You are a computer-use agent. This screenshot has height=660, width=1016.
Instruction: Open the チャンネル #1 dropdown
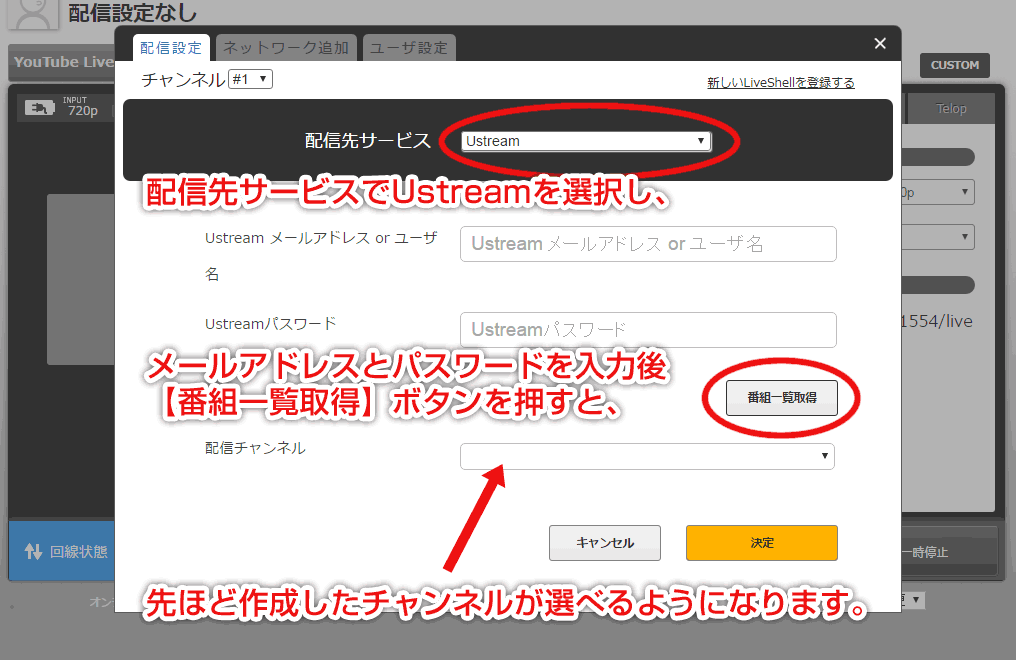(x=250, y=79)
